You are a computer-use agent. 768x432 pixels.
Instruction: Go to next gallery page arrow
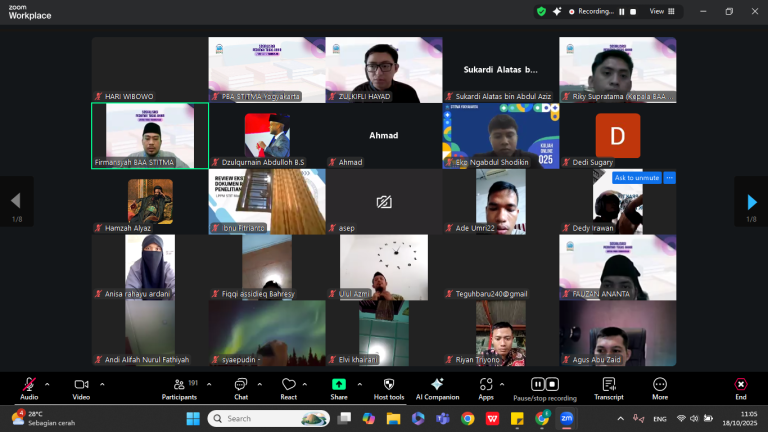click(751, 202)
